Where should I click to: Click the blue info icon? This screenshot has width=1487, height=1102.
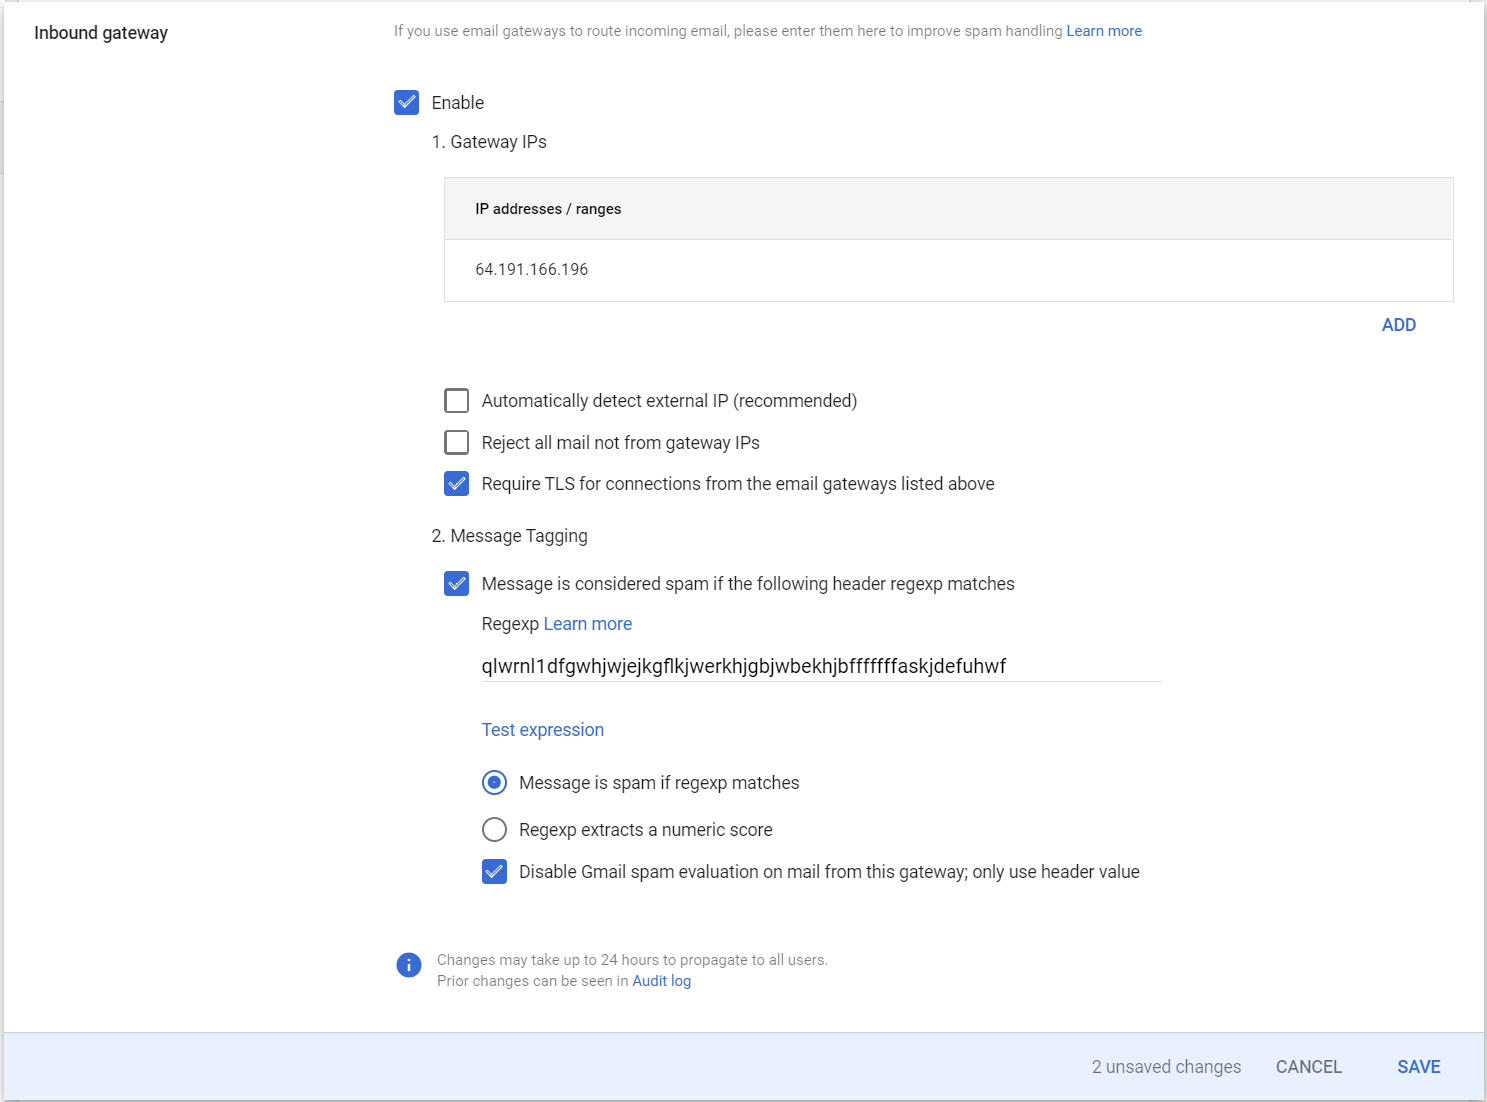[x=409, y=965]
